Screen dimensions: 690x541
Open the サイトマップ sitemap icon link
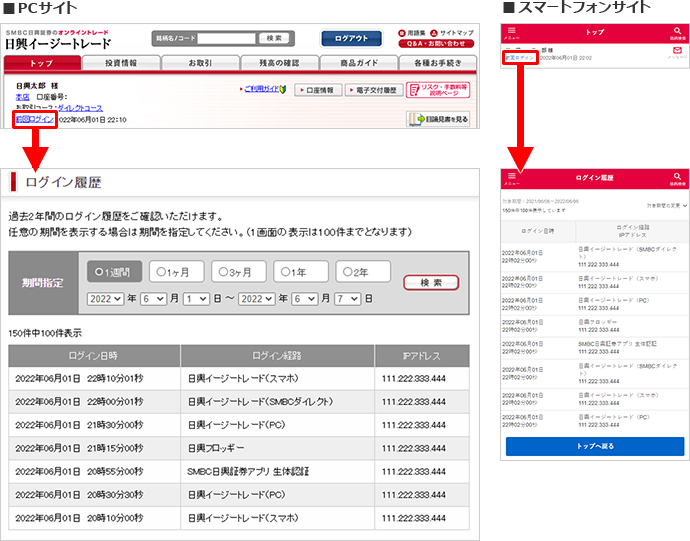click(449, 32)
